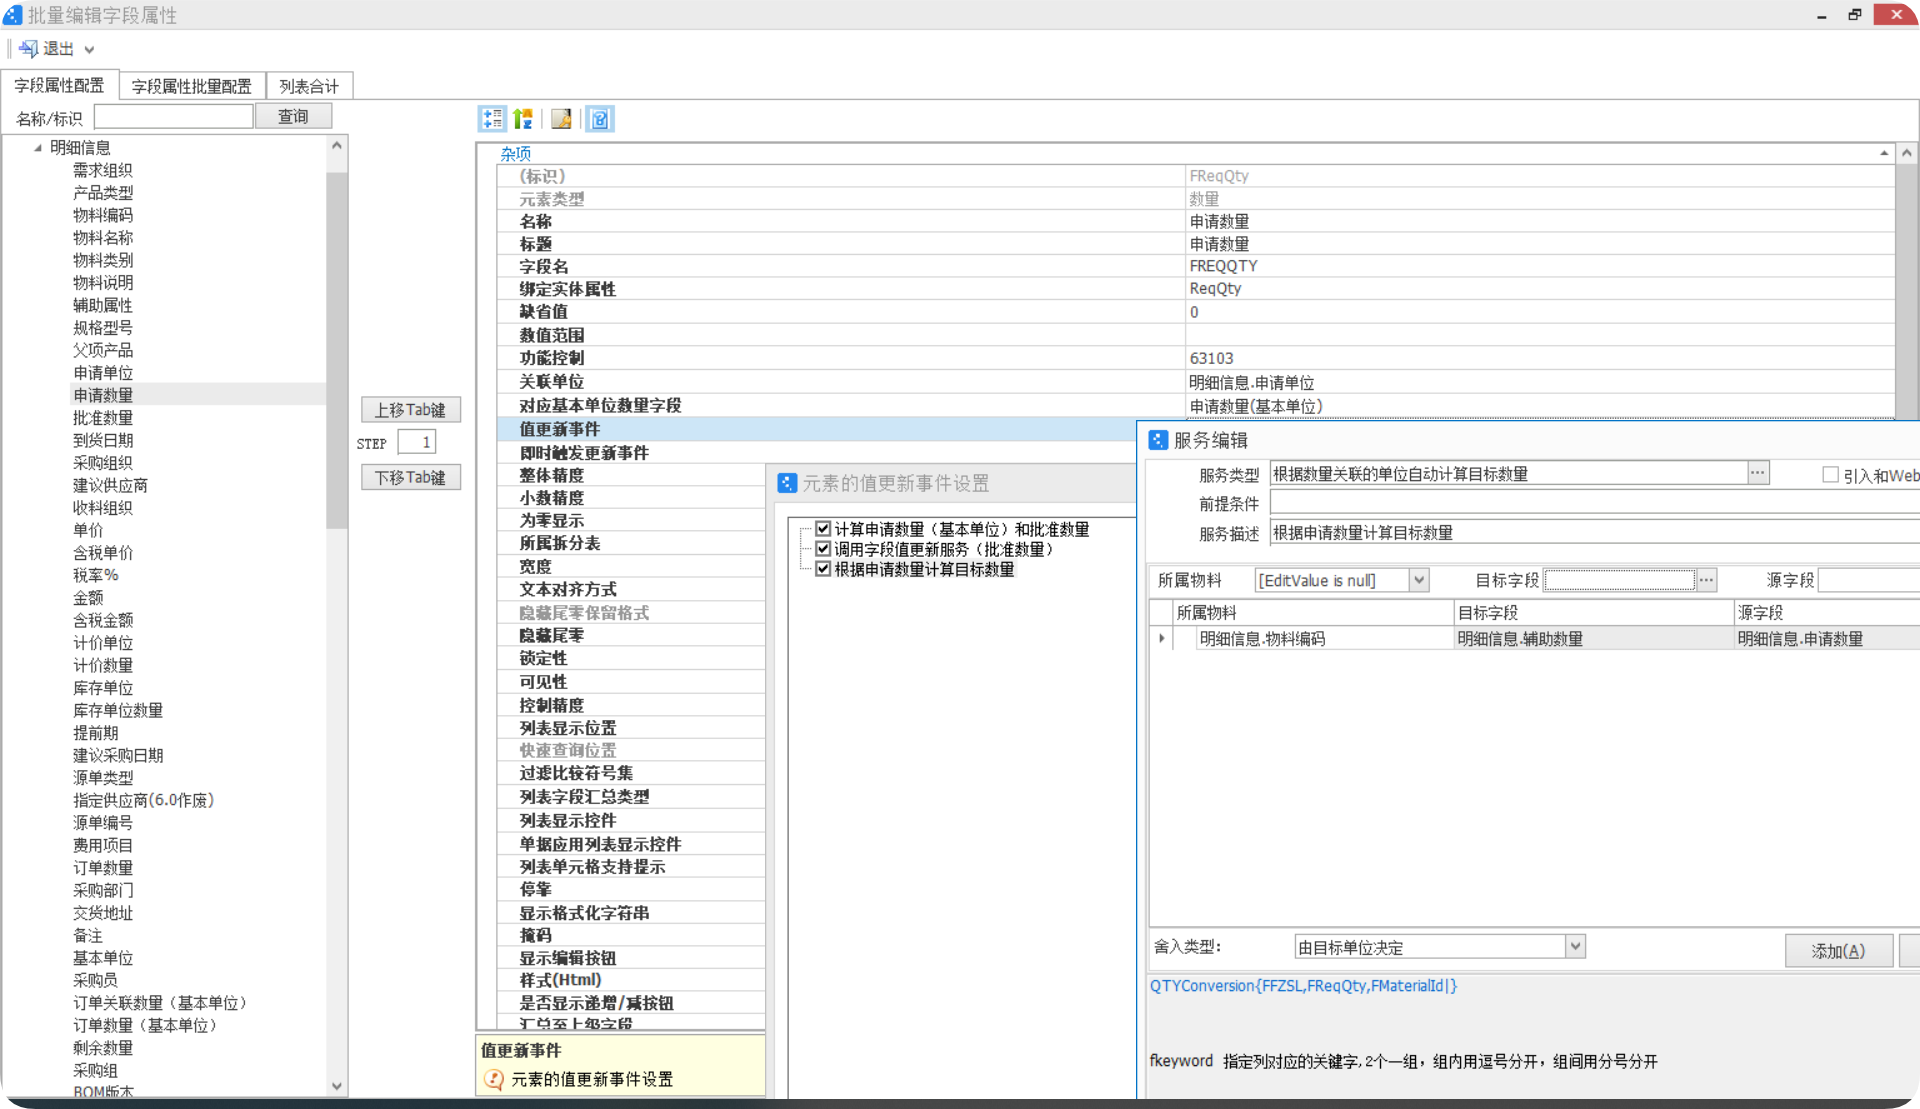The height and width of the screenshot is (1109, 1920).
Task: Select 申请单位 in the field tree
Action: [x=103, y=373]
